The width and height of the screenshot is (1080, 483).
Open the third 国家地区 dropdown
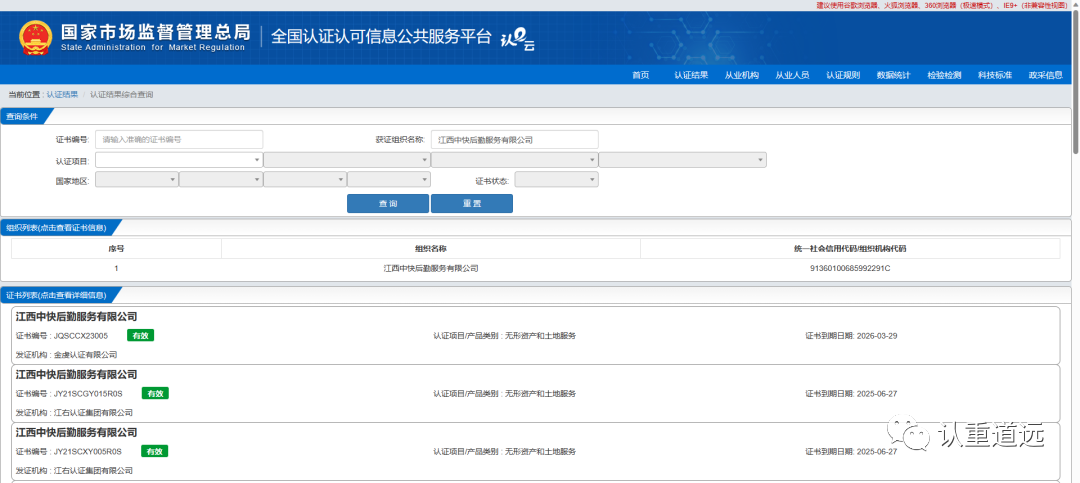click(305, 180)
